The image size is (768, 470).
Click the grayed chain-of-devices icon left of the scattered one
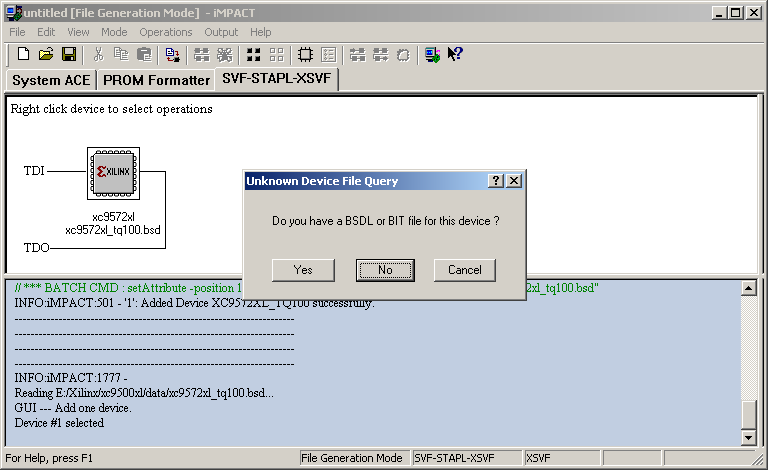201,54
